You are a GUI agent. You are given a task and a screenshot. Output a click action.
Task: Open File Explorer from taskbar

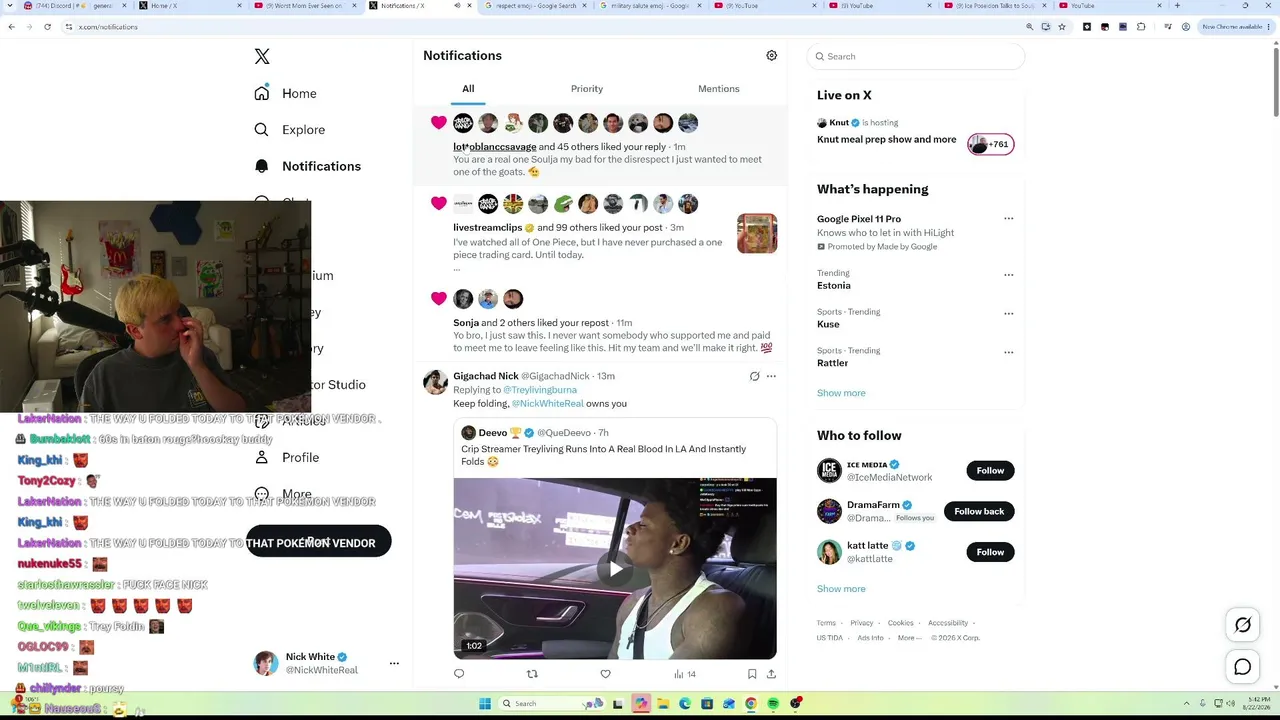pyautogui.click(x=662, y=704)
